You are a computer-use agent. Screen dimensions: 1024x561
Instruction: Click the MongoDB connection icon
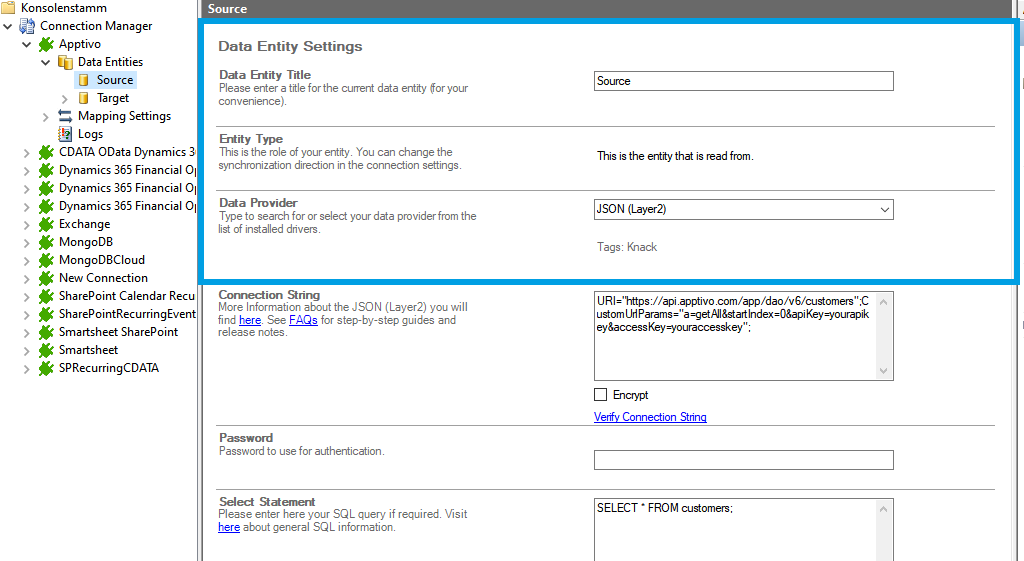point(46,242)
